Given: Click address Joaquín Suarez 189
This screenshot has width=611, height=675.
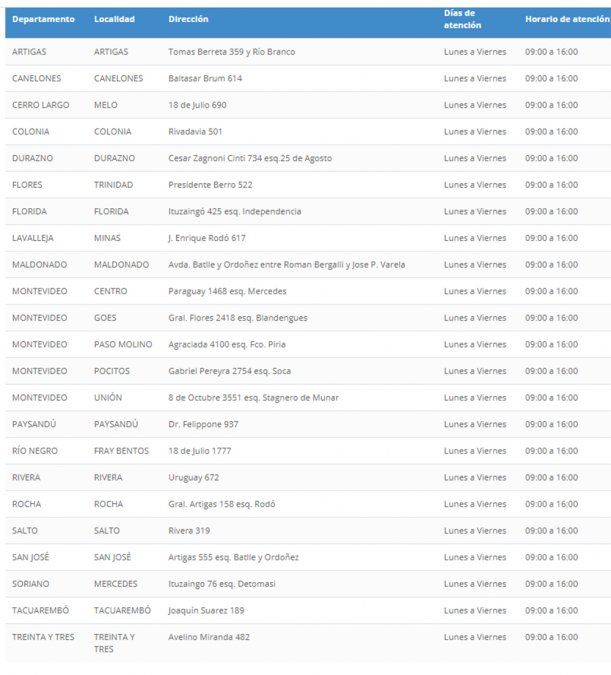Looking at the screenshot, I should (x=207, y=610).
